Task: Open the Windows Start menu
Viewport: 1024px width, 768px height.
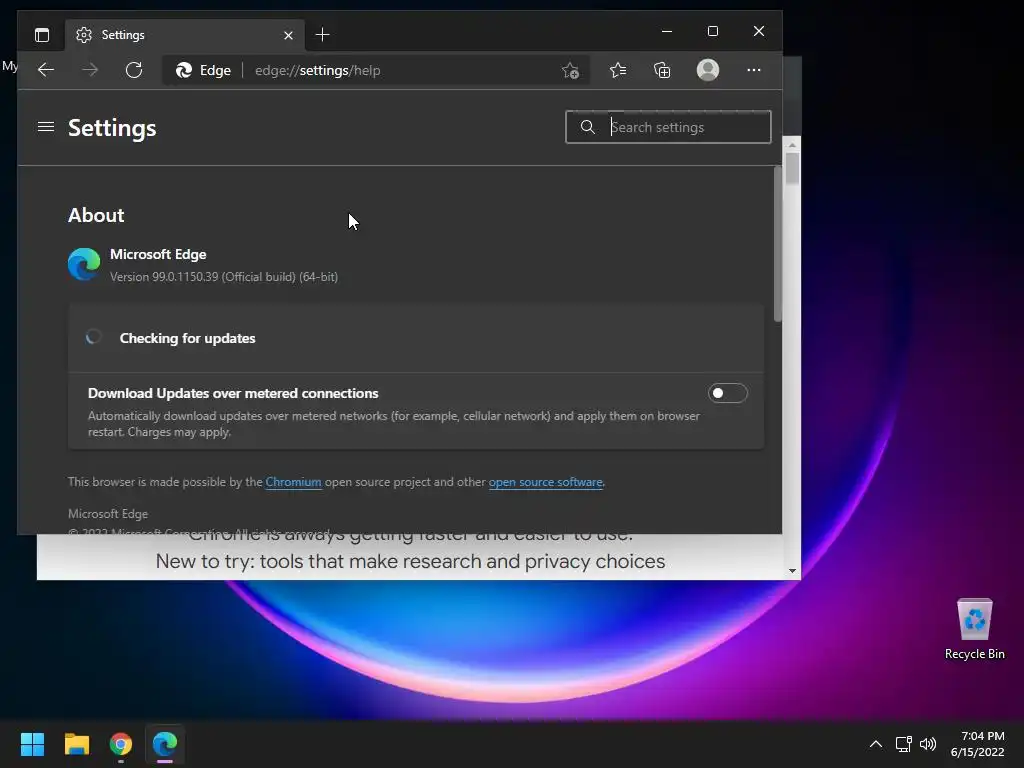Action: tap(32, 744)
